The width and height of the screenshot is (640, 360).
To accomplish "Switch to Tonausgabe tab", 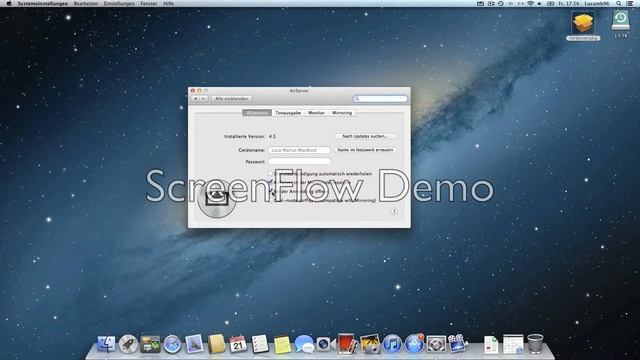I will (288, 113).
